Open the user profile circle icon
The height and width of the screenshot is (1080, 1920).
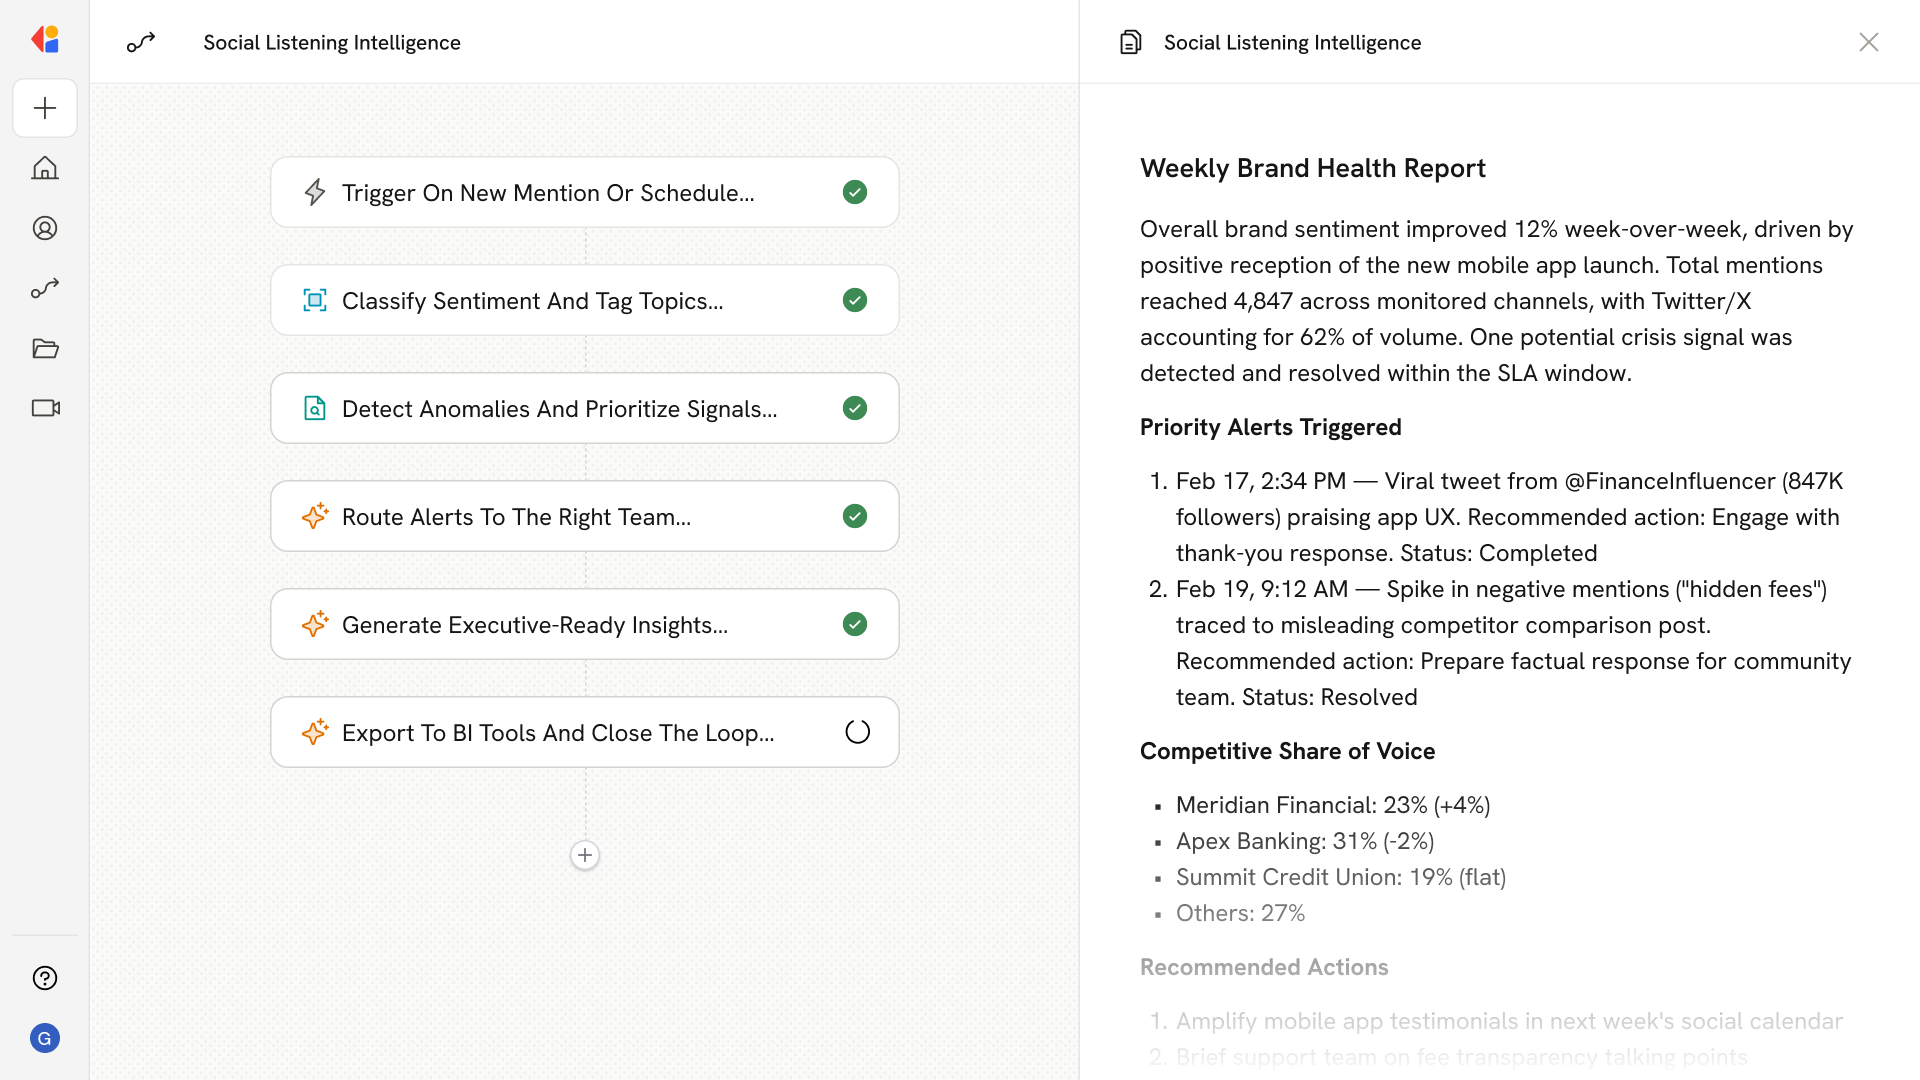coord(45,228)
